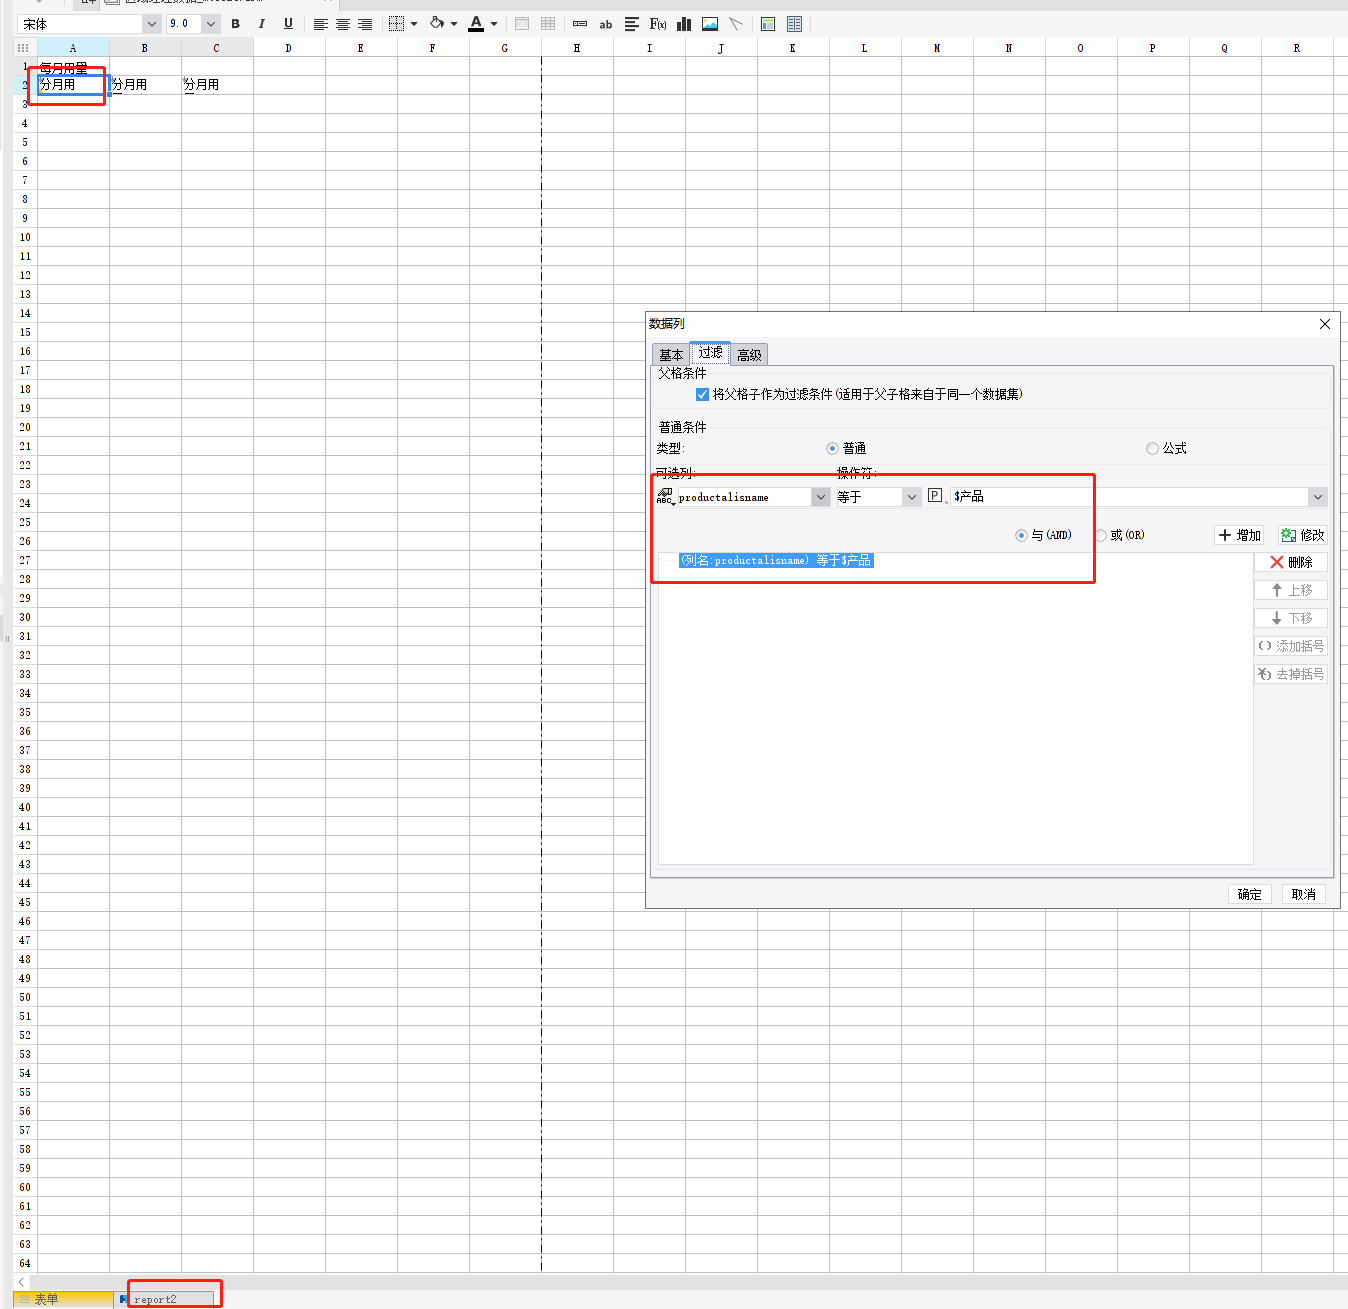Select the 公式 type radio button
This screenshot has height=1309, width=1348.
1152,448
